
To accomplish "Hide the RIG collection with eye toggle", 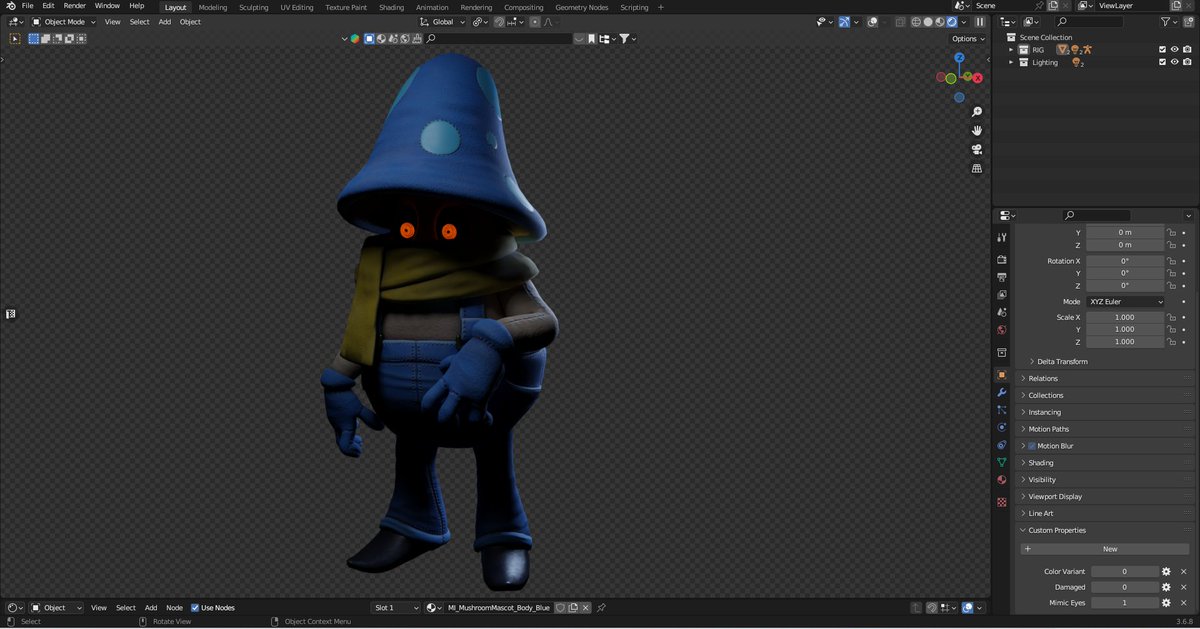I will [x=1174, y=48].
